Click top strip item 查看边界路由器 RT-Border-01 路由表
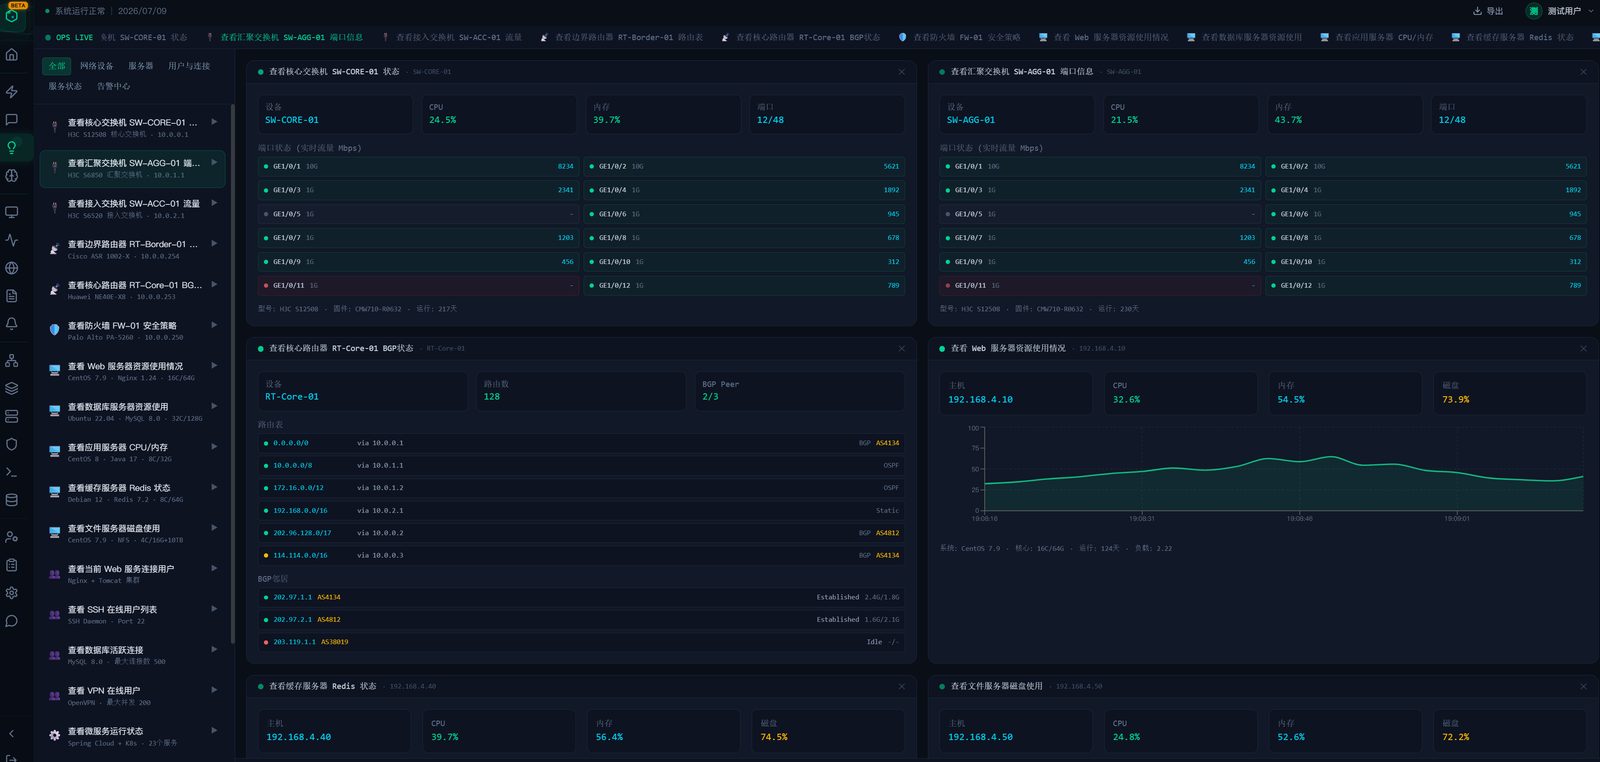1600x762 pixels. pos(622,37)
